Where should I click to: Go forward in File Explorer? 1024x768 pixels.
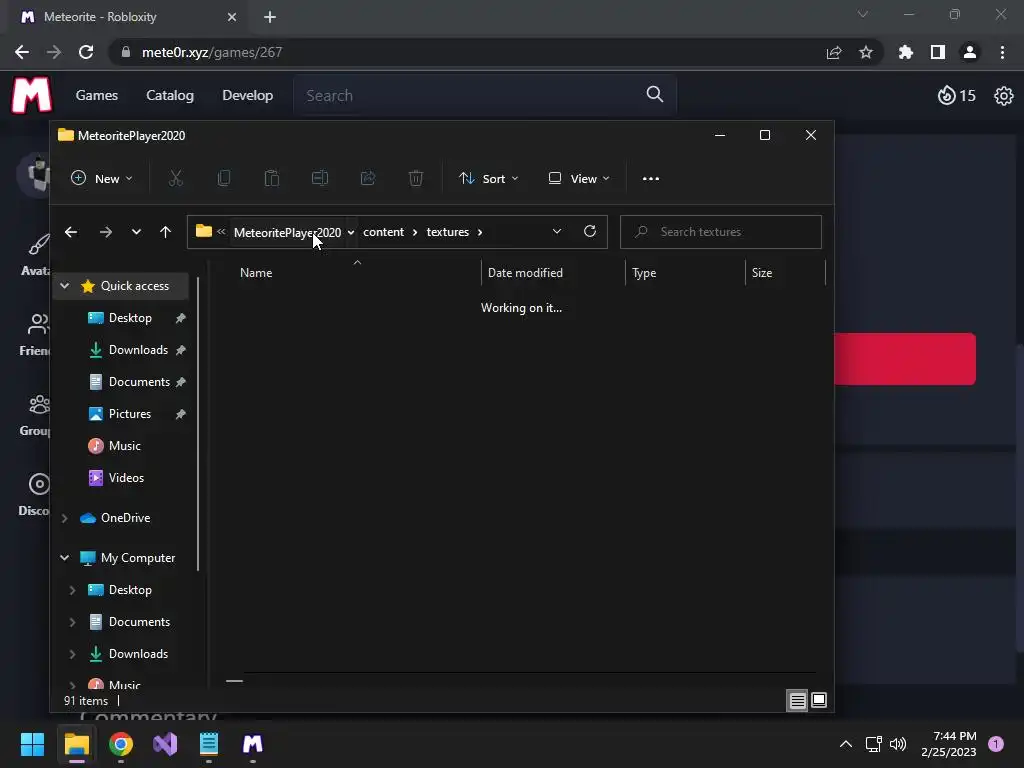(106, 232)
